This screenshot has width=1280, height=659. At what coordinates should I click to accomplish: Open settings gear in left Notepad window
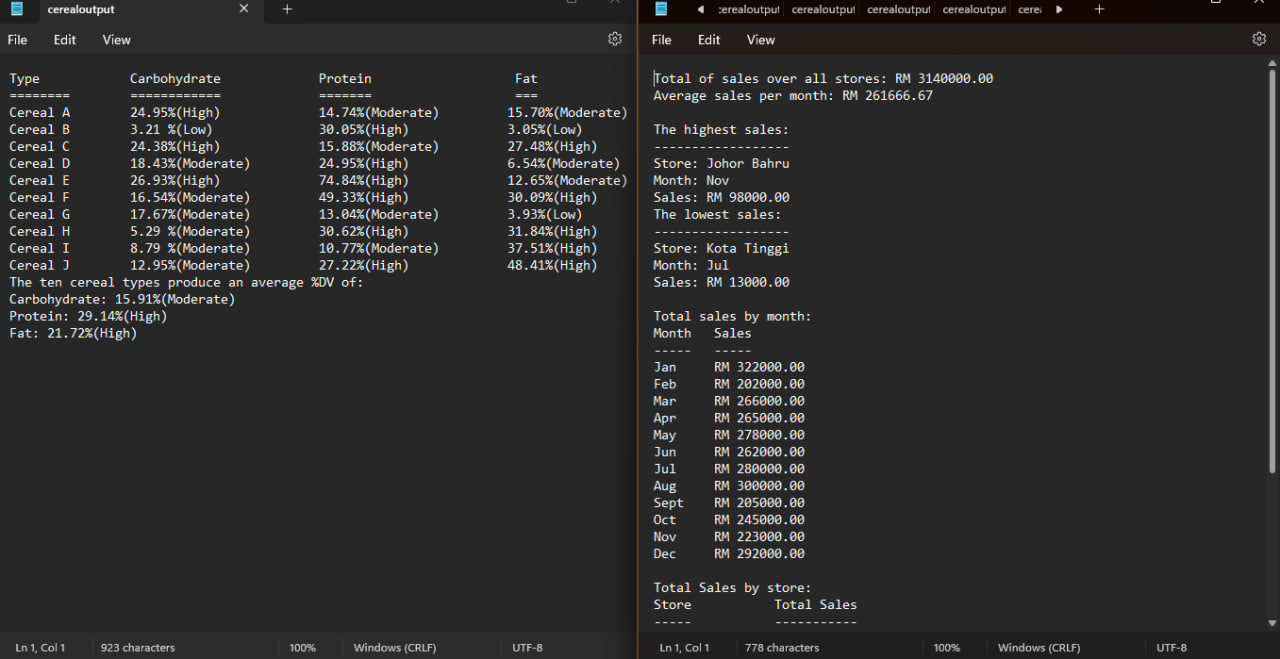click(x=615, y=39)
